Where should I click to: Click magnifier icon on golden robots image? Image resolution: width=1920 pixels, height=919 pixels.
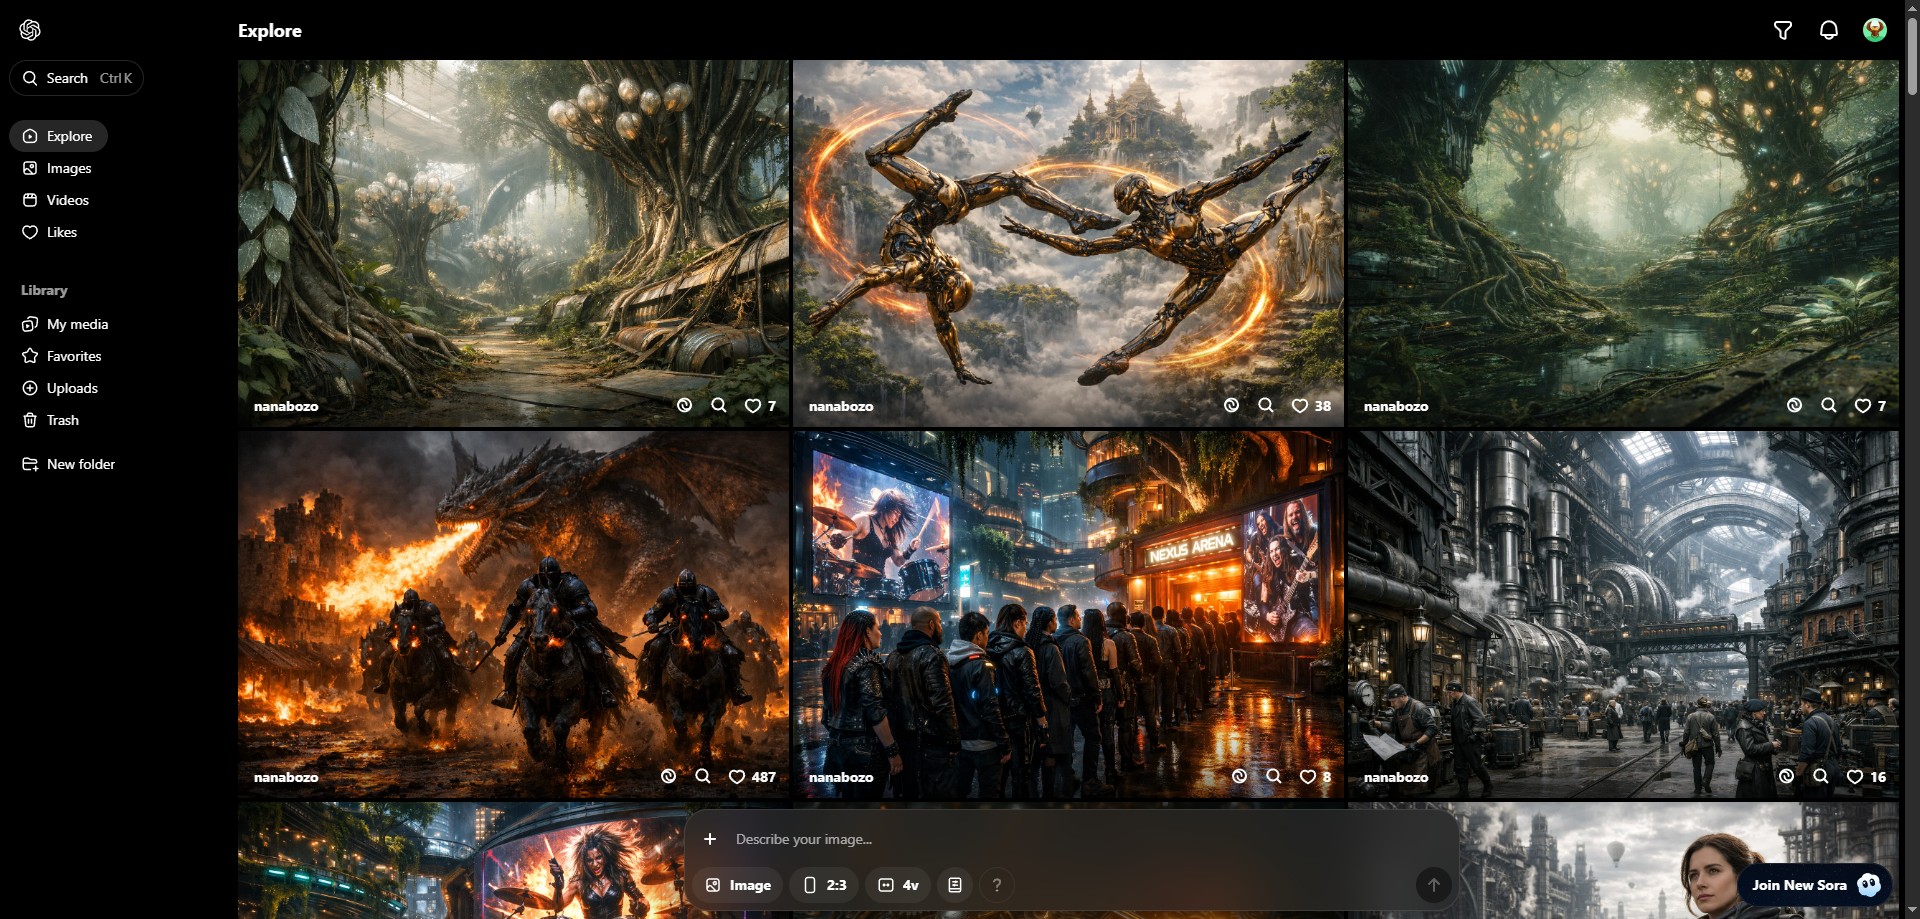[1265, 405]
